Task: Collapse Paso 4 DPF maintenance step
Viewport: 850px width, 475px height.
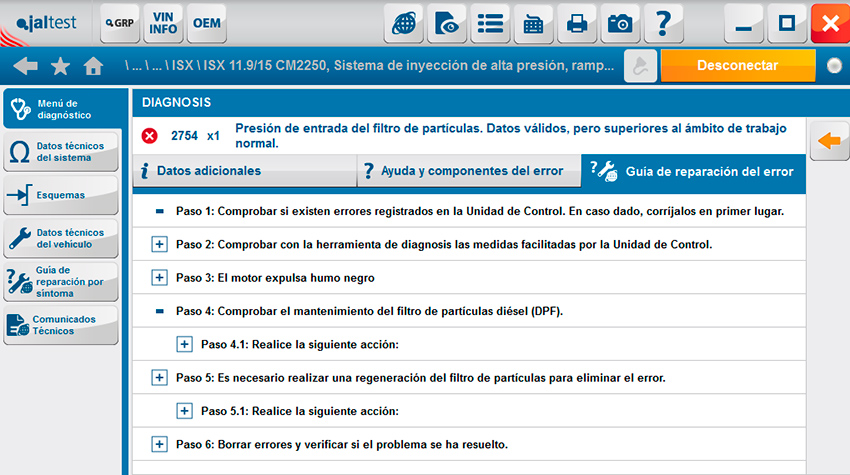Action: [159, 311]
